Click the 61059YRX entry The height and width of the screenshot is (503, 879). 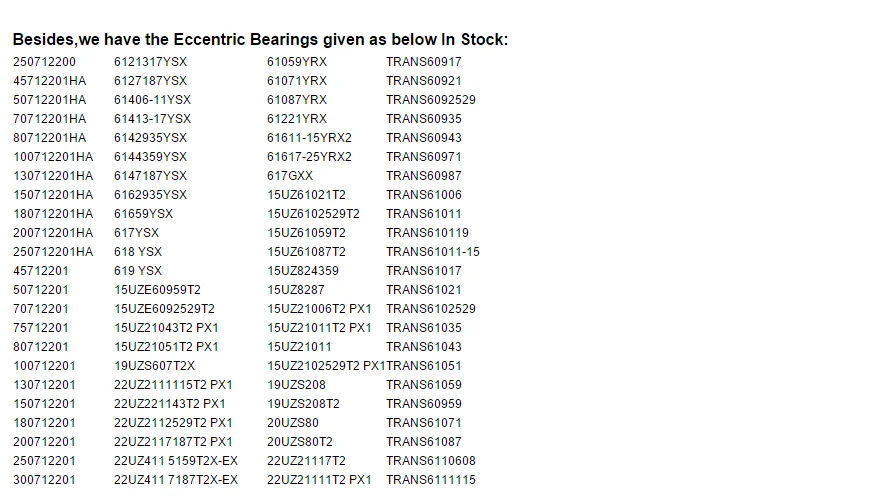(296, 62)
